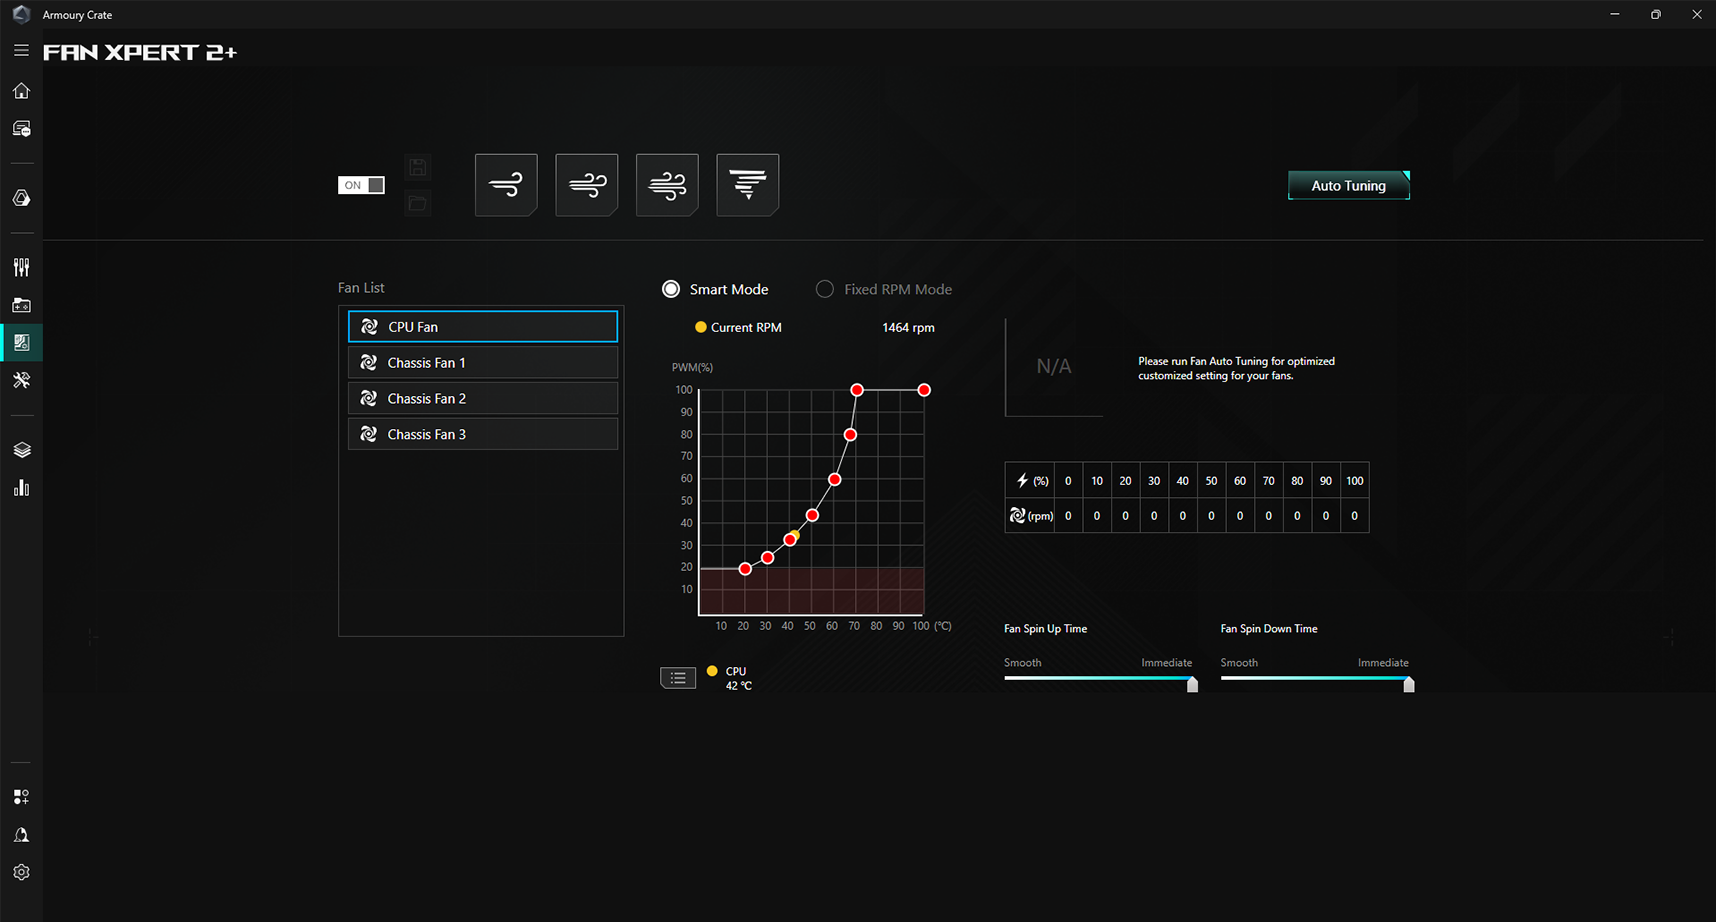Select the Smart Mode radio button
This screenshot has height=922, width=1716.
[671, 289]
